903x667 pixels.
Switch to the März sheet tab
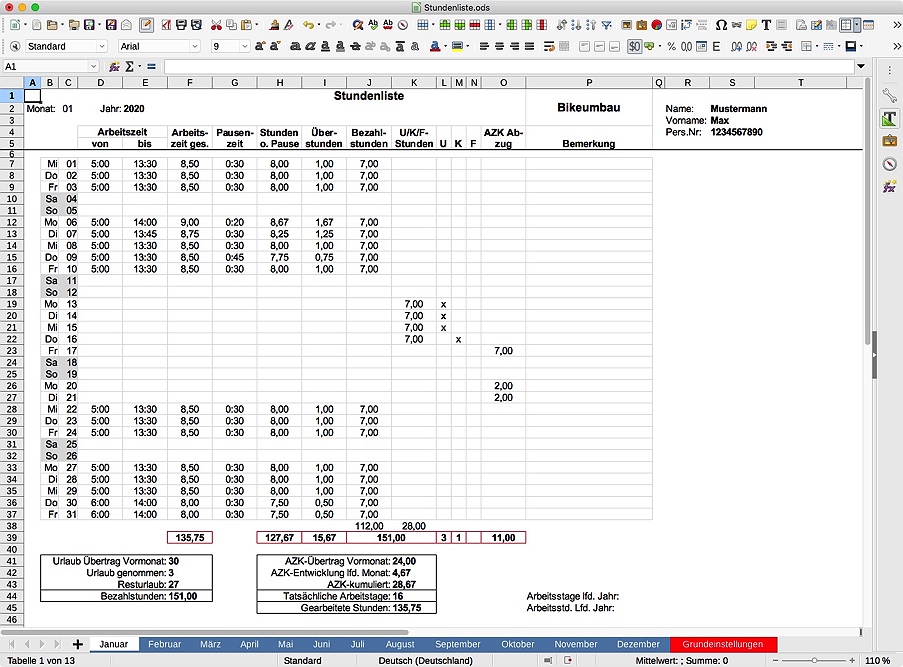(210, 644)
